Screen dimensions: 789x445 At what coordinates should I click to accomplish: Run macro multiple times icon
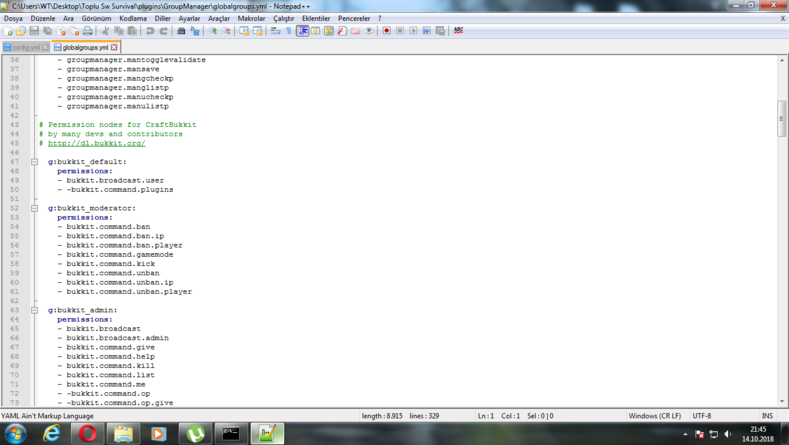tap(427, 31)
